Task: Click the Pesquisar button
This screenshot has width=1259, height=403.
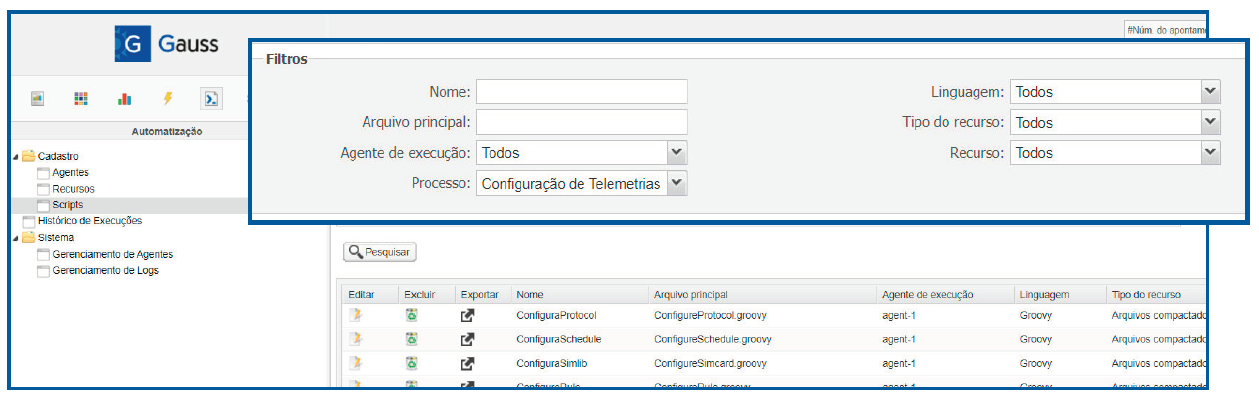Action: (380, 253)
